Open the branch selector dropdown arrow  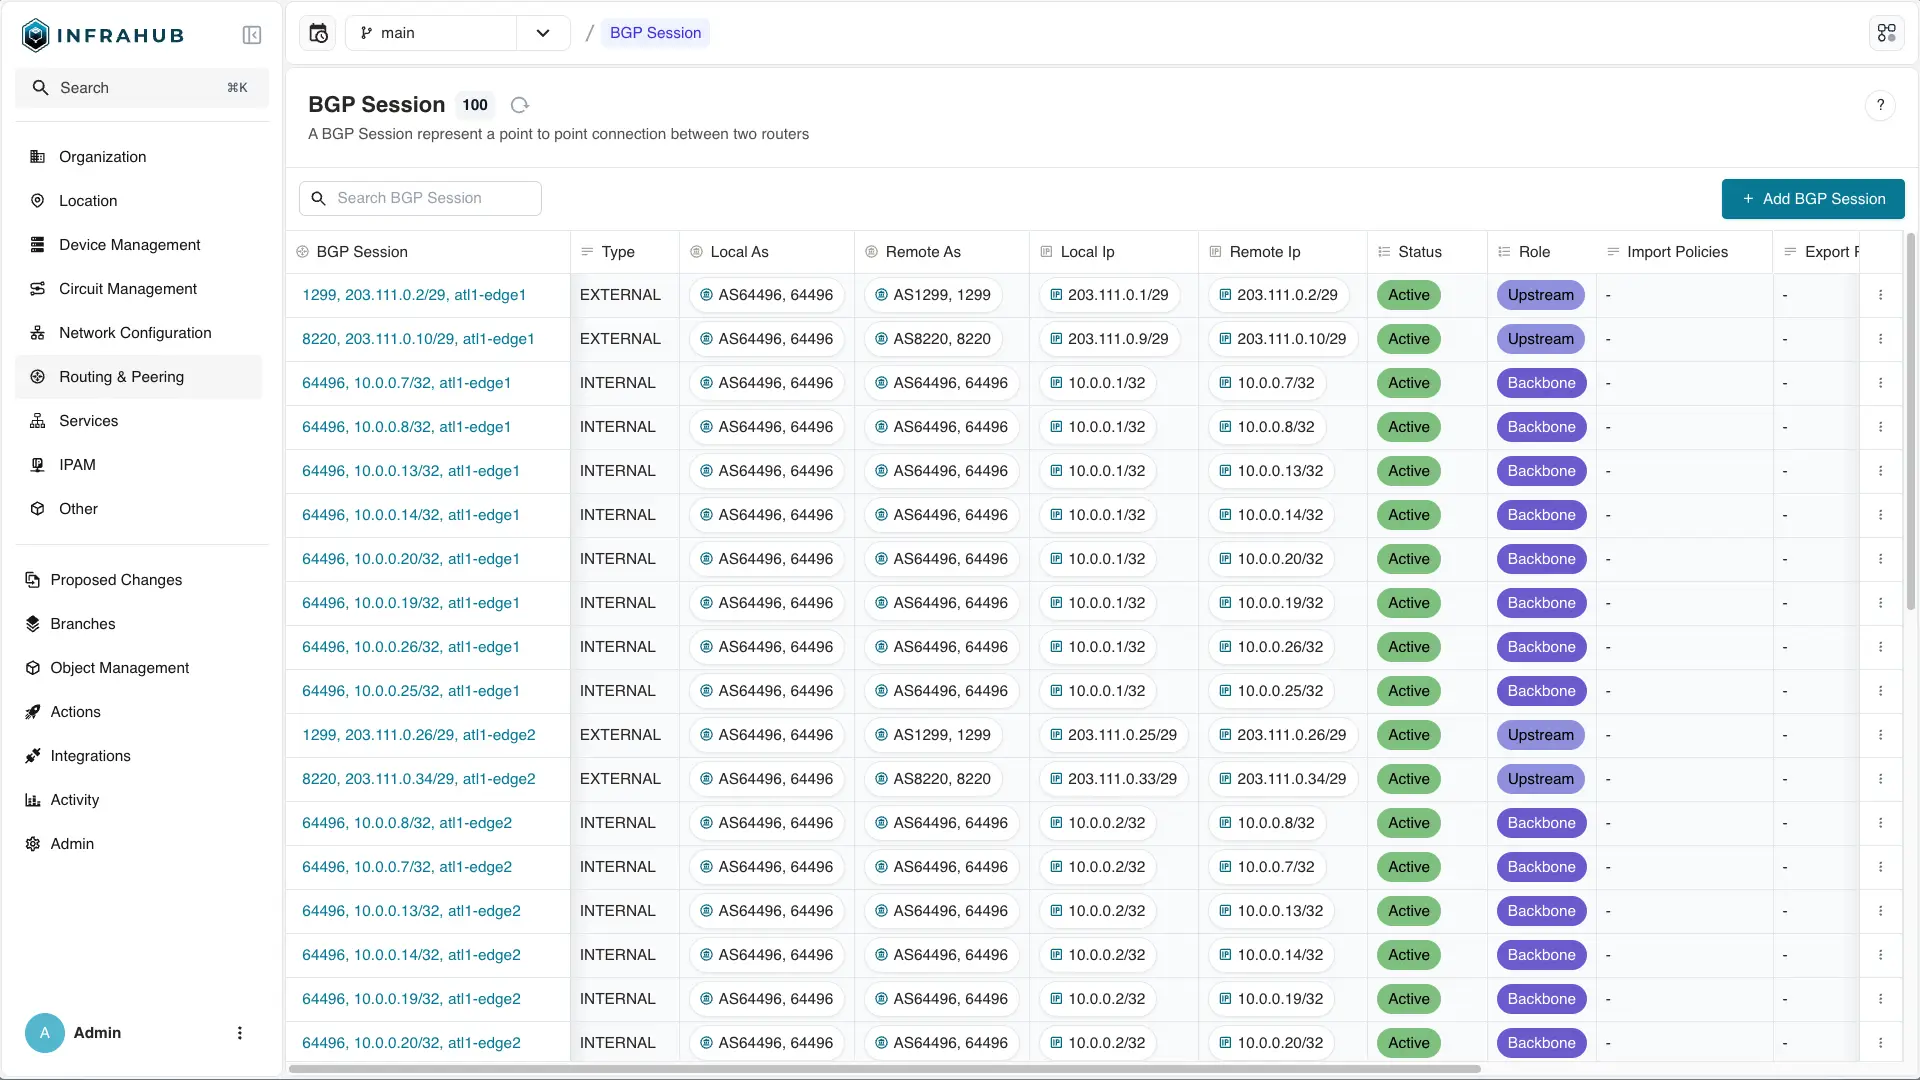tap(543, 33)
